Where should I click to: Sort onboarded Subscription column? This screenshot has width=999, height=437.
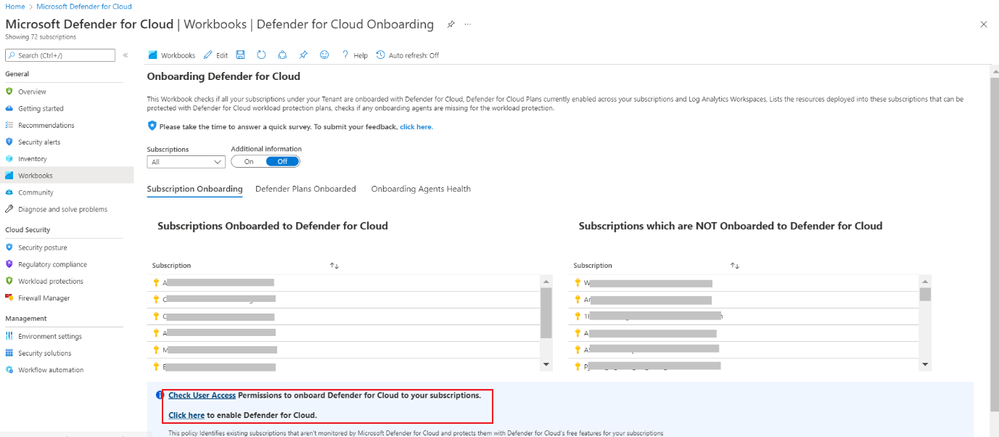point(334,266)
